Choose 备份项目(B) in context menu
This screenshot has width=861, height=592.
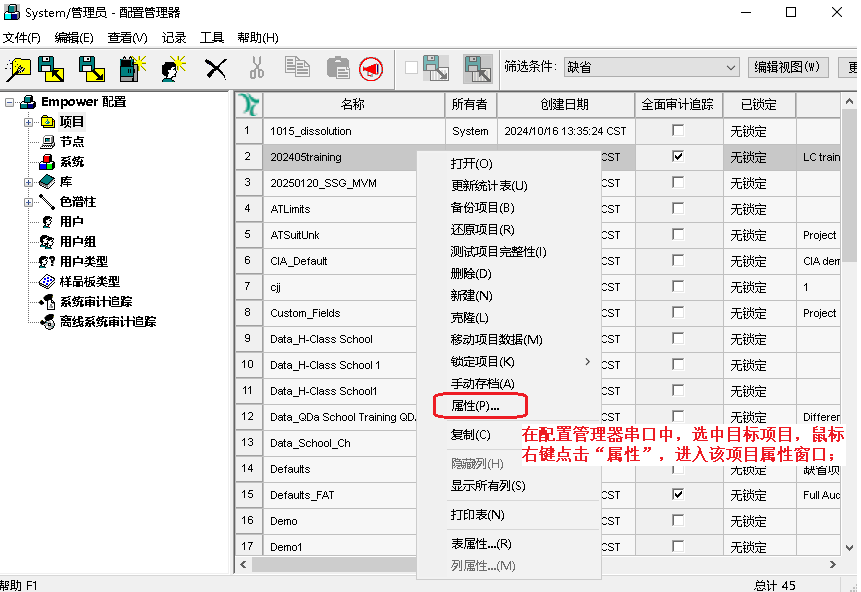tap(482, 208)
